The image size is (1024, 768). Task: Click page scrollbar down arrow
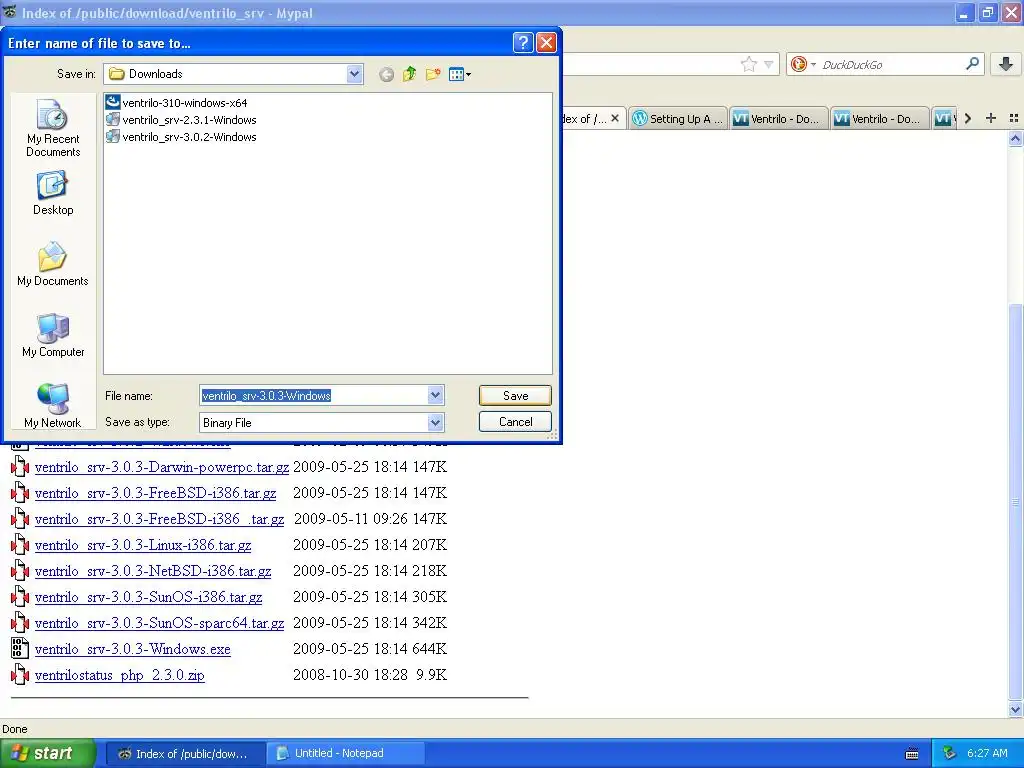[1015, 710]
